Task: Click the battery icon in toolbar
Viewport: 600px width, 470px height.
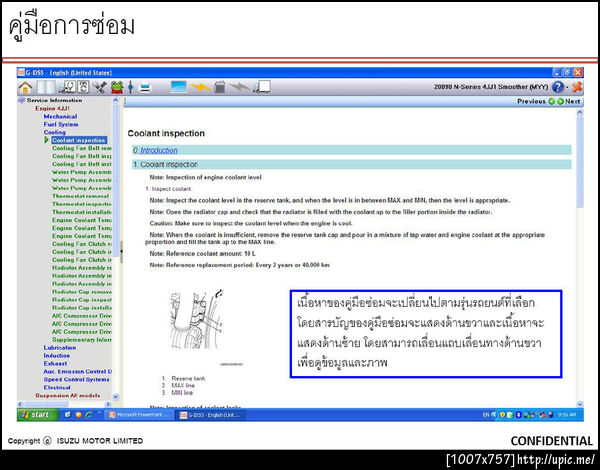Action: click(220, 87)
